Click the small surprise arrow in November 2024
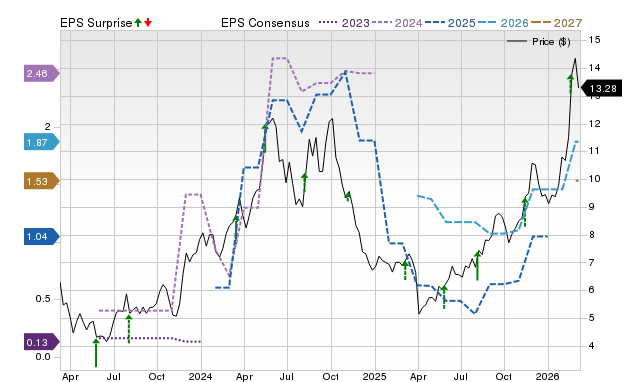The width and height of the screenshot is (640, 382). click(348, 197)
